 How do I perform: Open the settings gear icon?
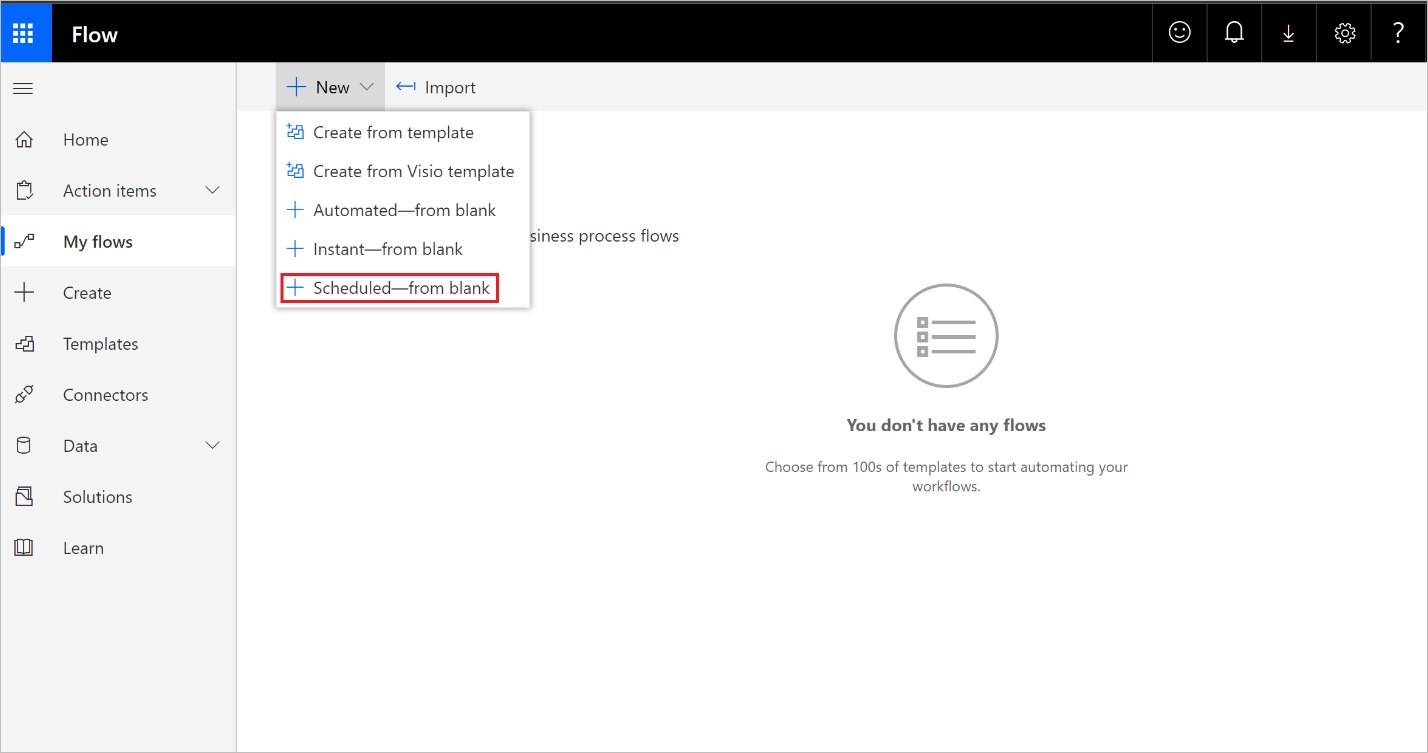pyautogui.click(x=1345, y=33)
